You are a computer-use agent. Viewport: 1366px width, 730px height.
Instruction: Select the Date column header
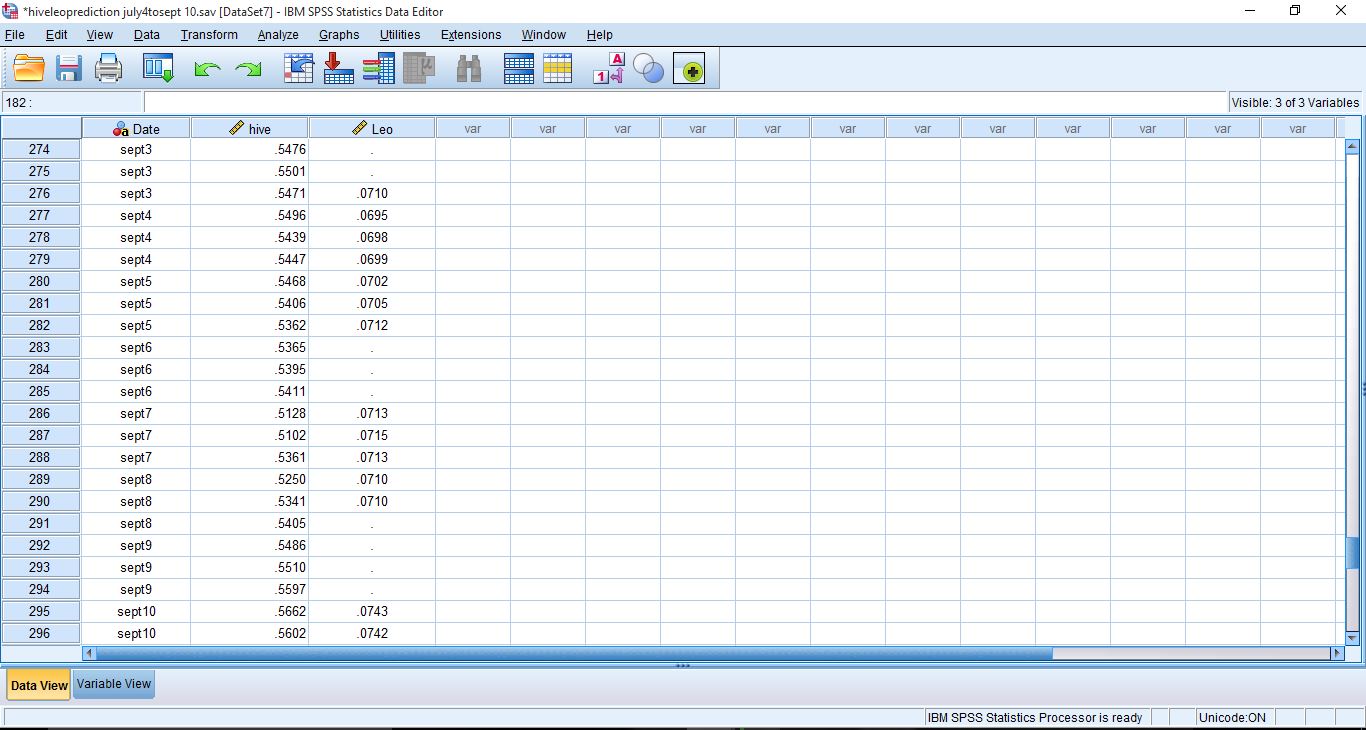(x=136, y=128)
